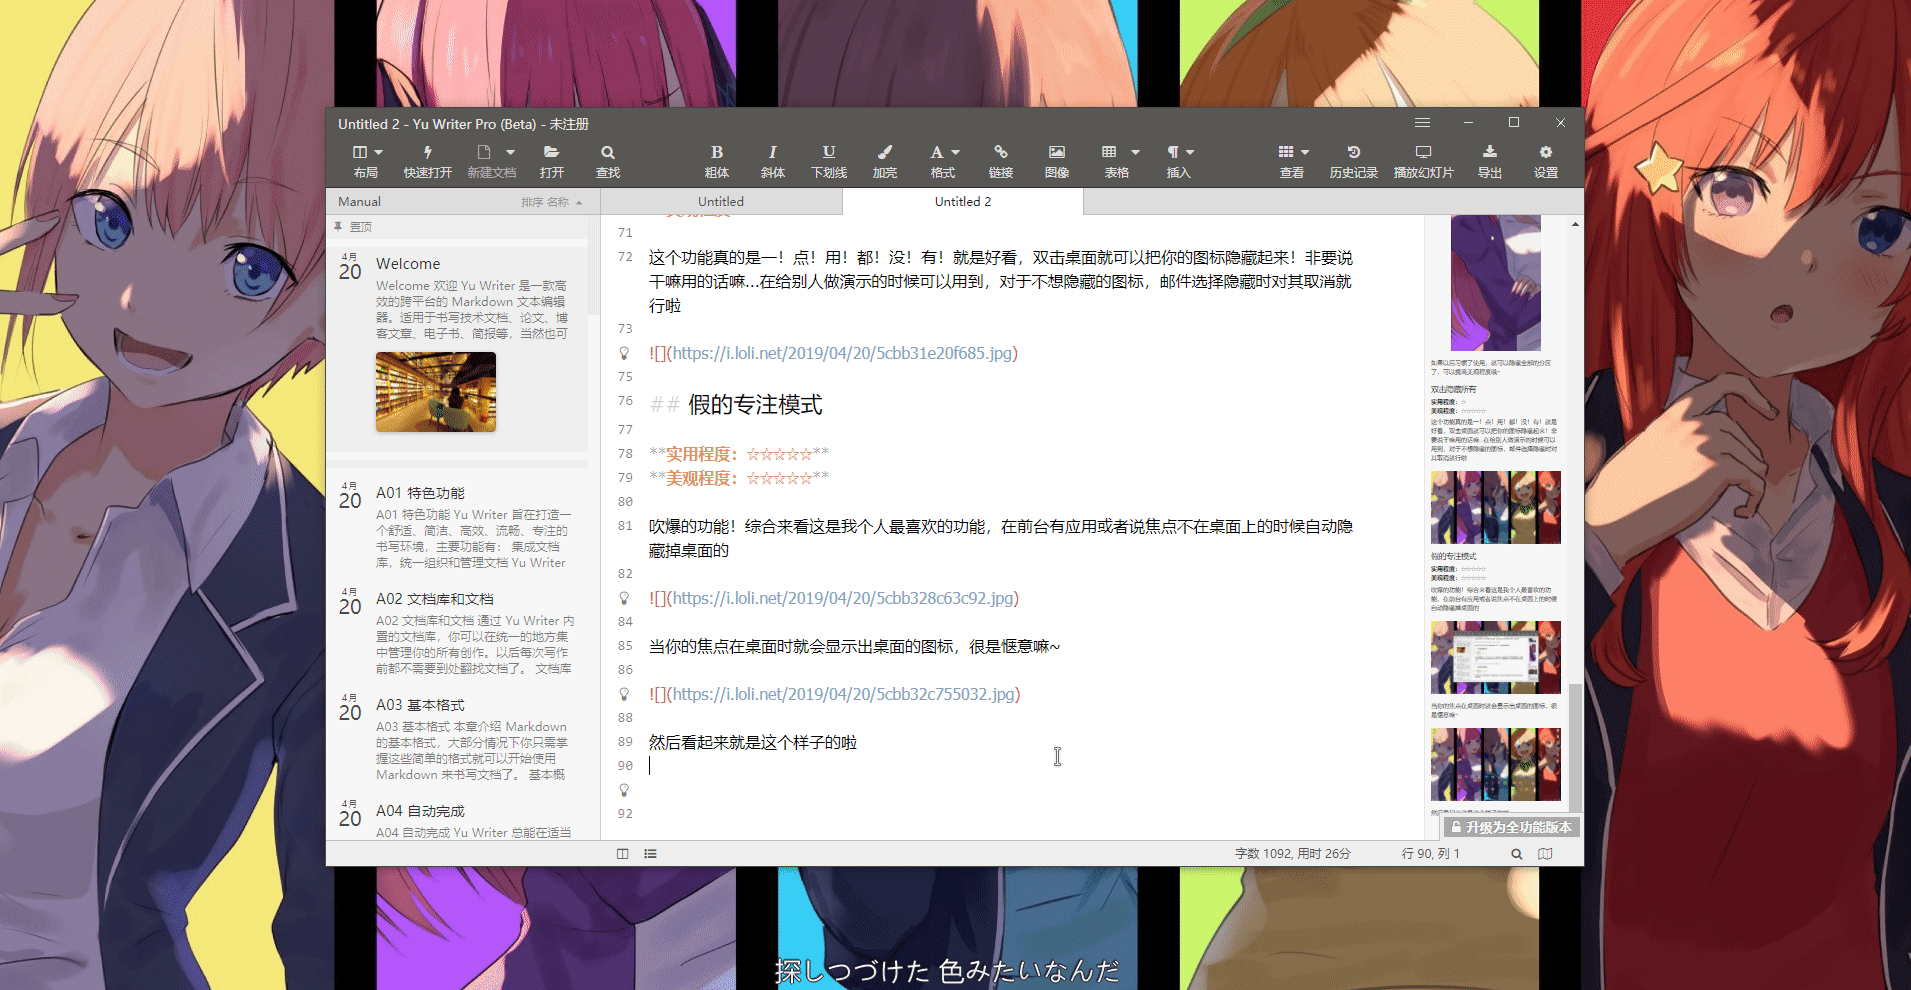Viewport: 1911px width, 990px height.
Task: Click the 美观程度 rating line in editor
Action: pyautogui.click(x=739, y=478)
